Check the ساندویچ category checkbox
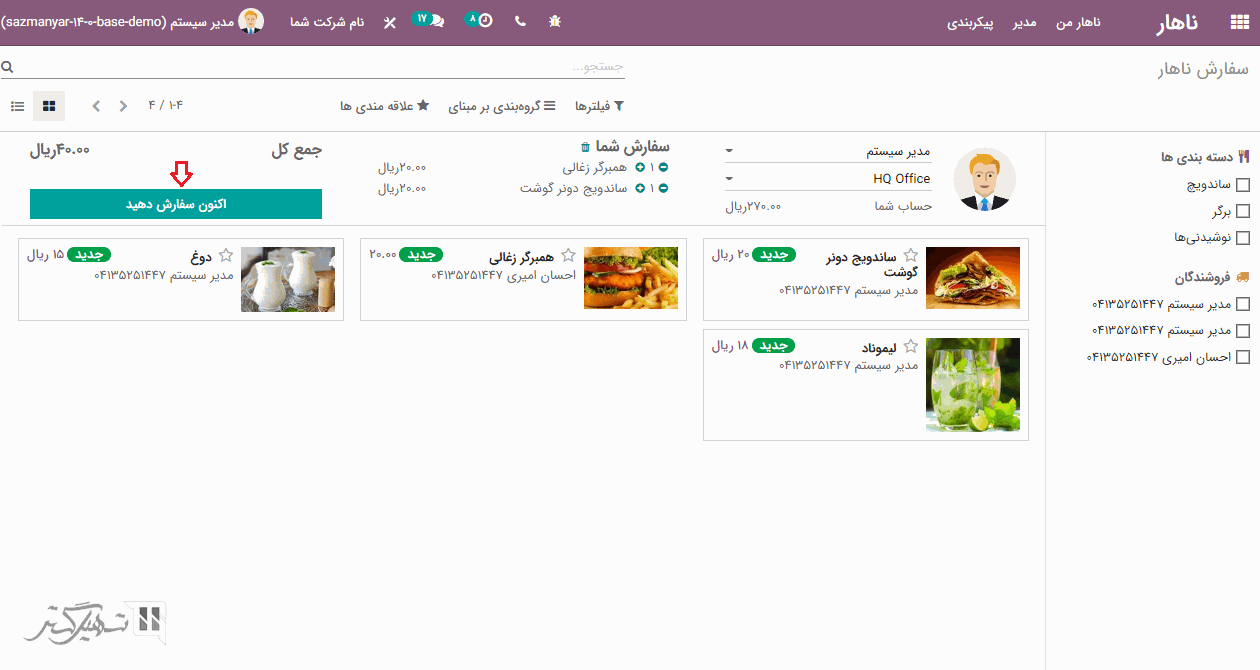Viewport: 1260px width, 670px height. point(1243,185)
